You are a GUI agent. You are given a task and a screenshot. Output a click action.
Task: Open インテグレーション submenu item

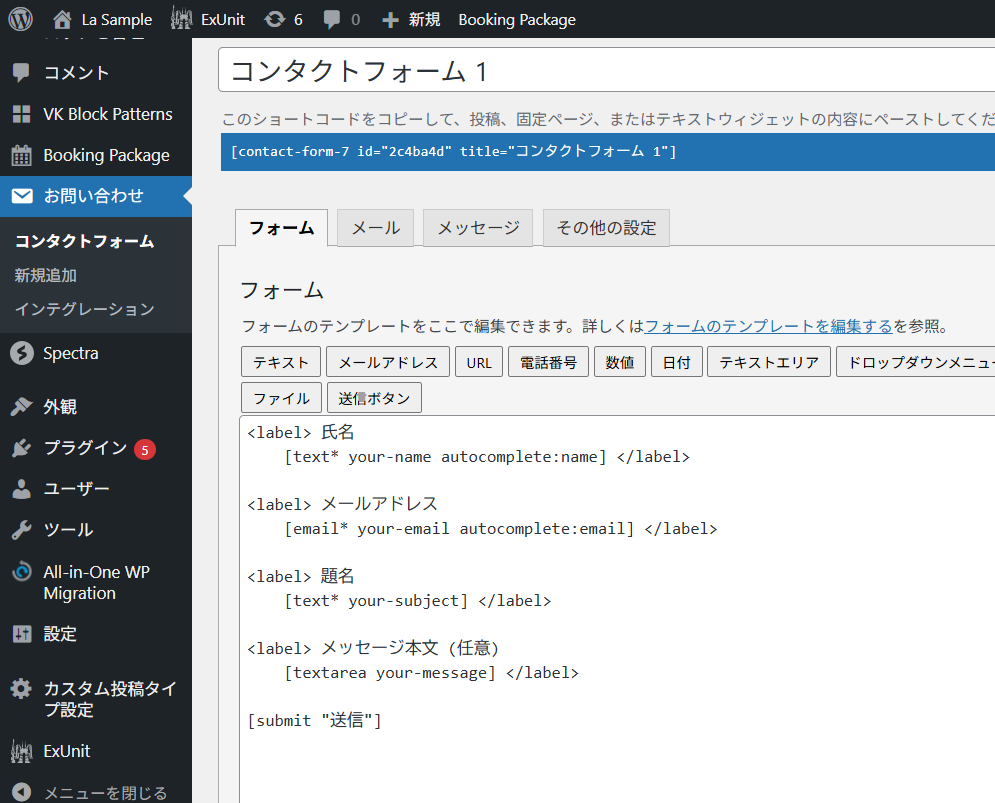(84, 309)
